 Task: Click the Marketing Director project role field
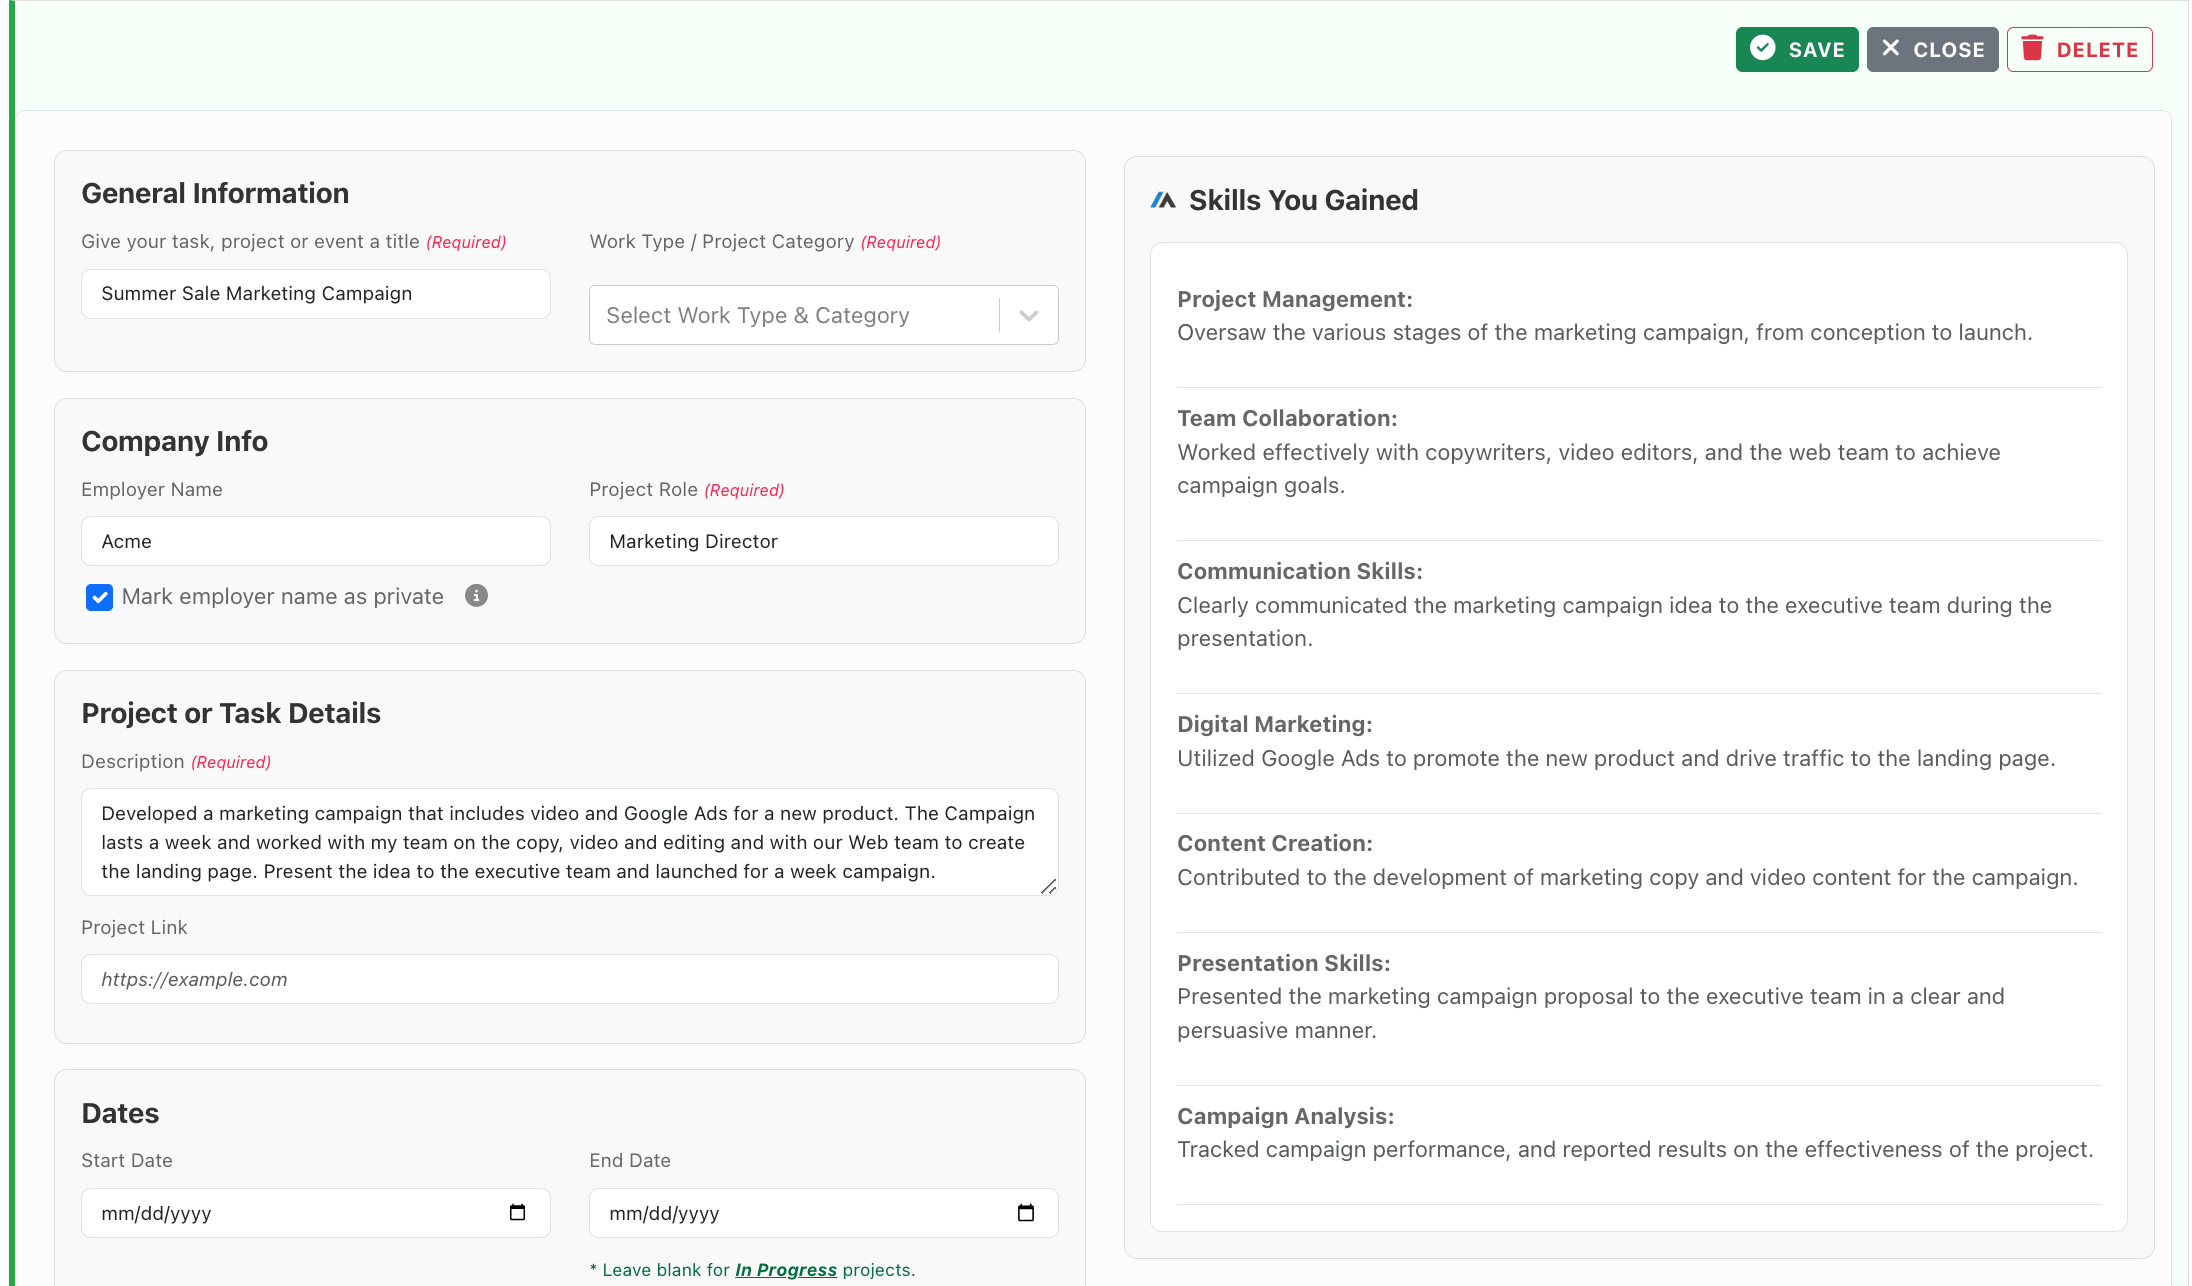(822, 541)
